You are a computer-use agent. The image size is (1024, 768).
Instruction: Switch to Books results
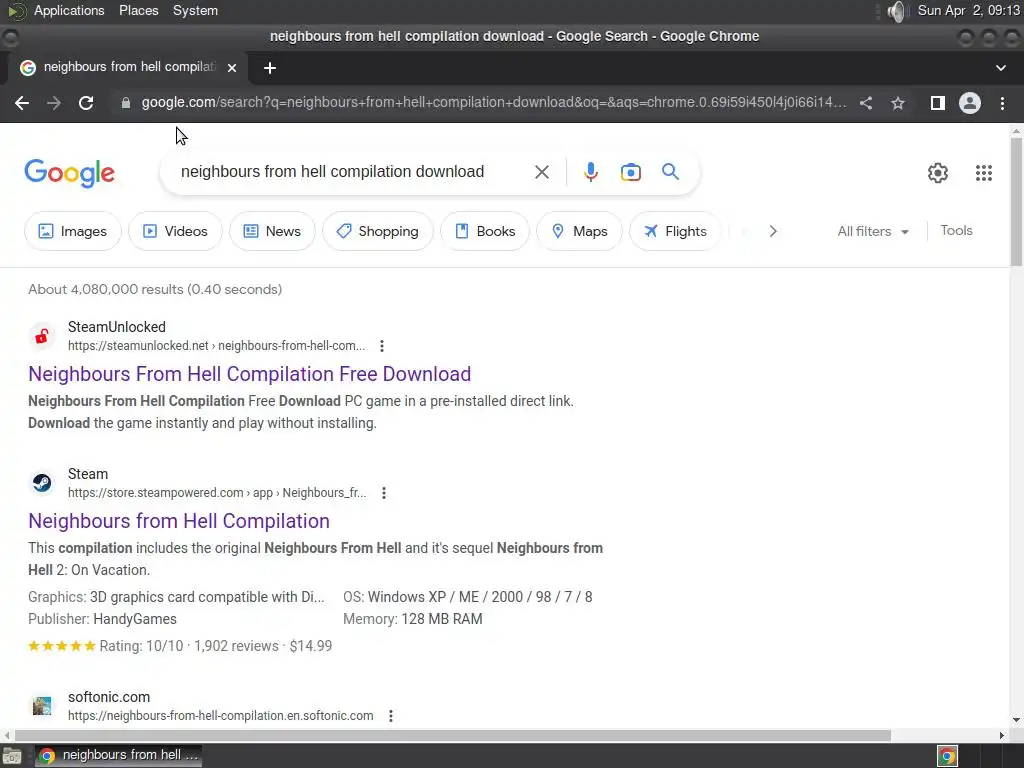pyautogui.click(x=485, y=231)
